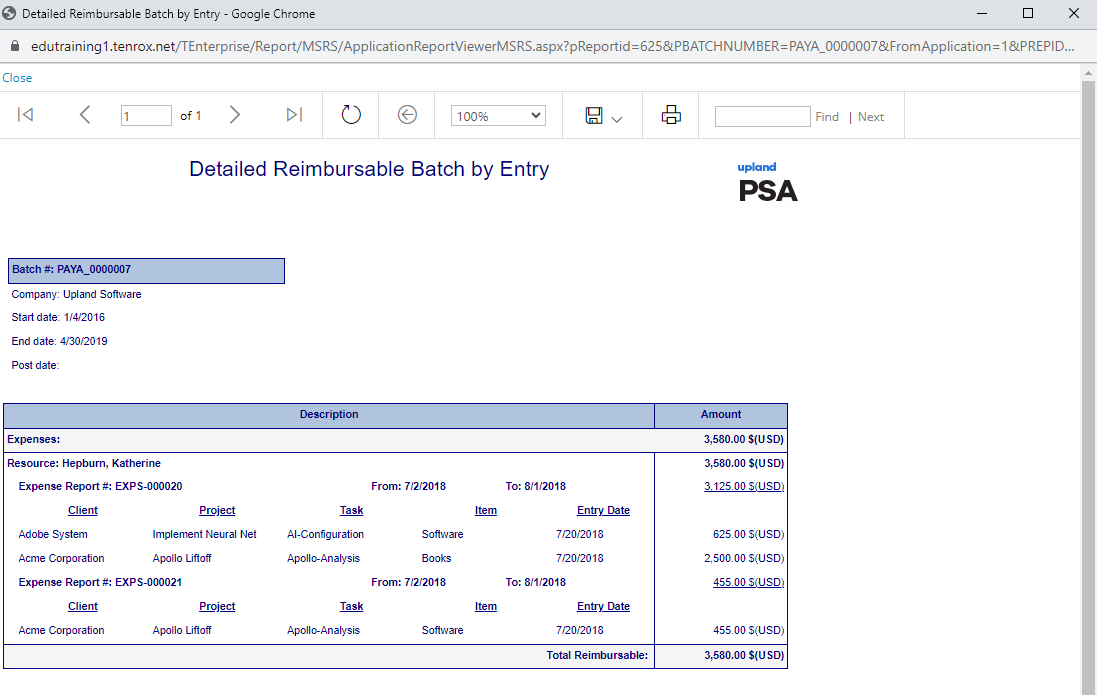Click Company: Upland Software text

pyautogui.click(x=76, y=295)
